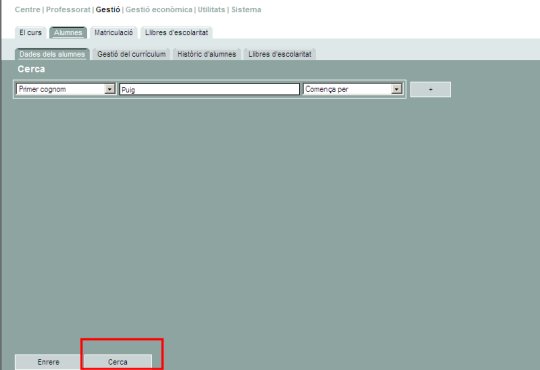Expand the Comença per condition dropdown arrow
This screenshot has width=540, height=370.
click(397, 89)
